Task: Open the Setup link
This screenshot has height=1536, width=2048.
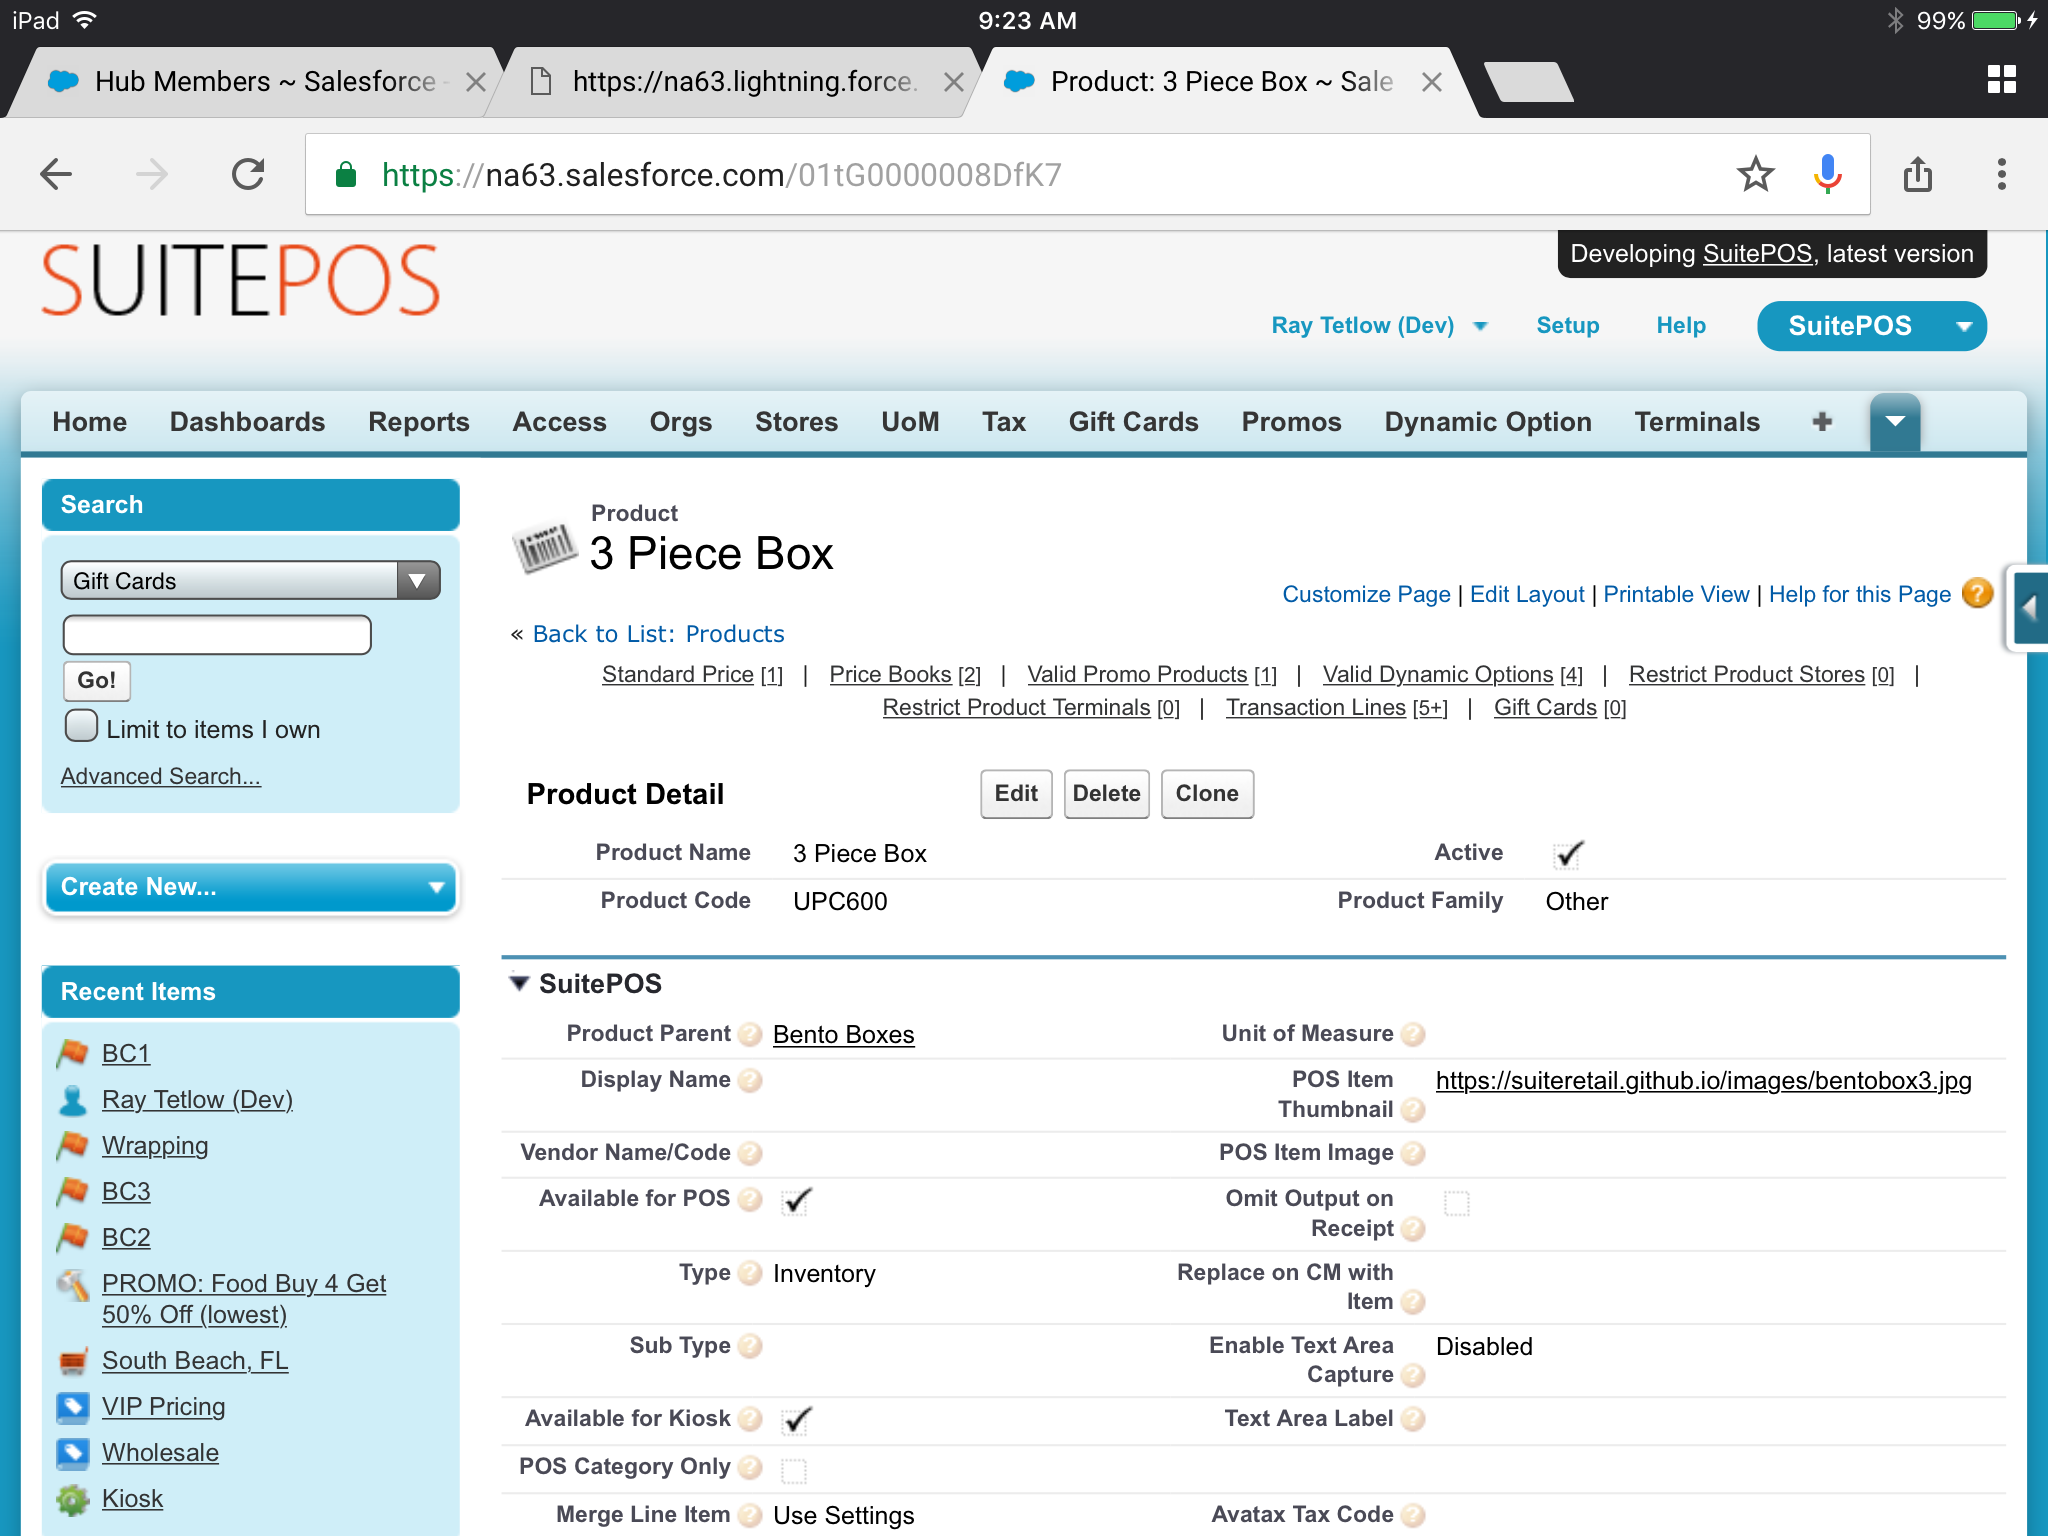Action: pos(1567,326)
